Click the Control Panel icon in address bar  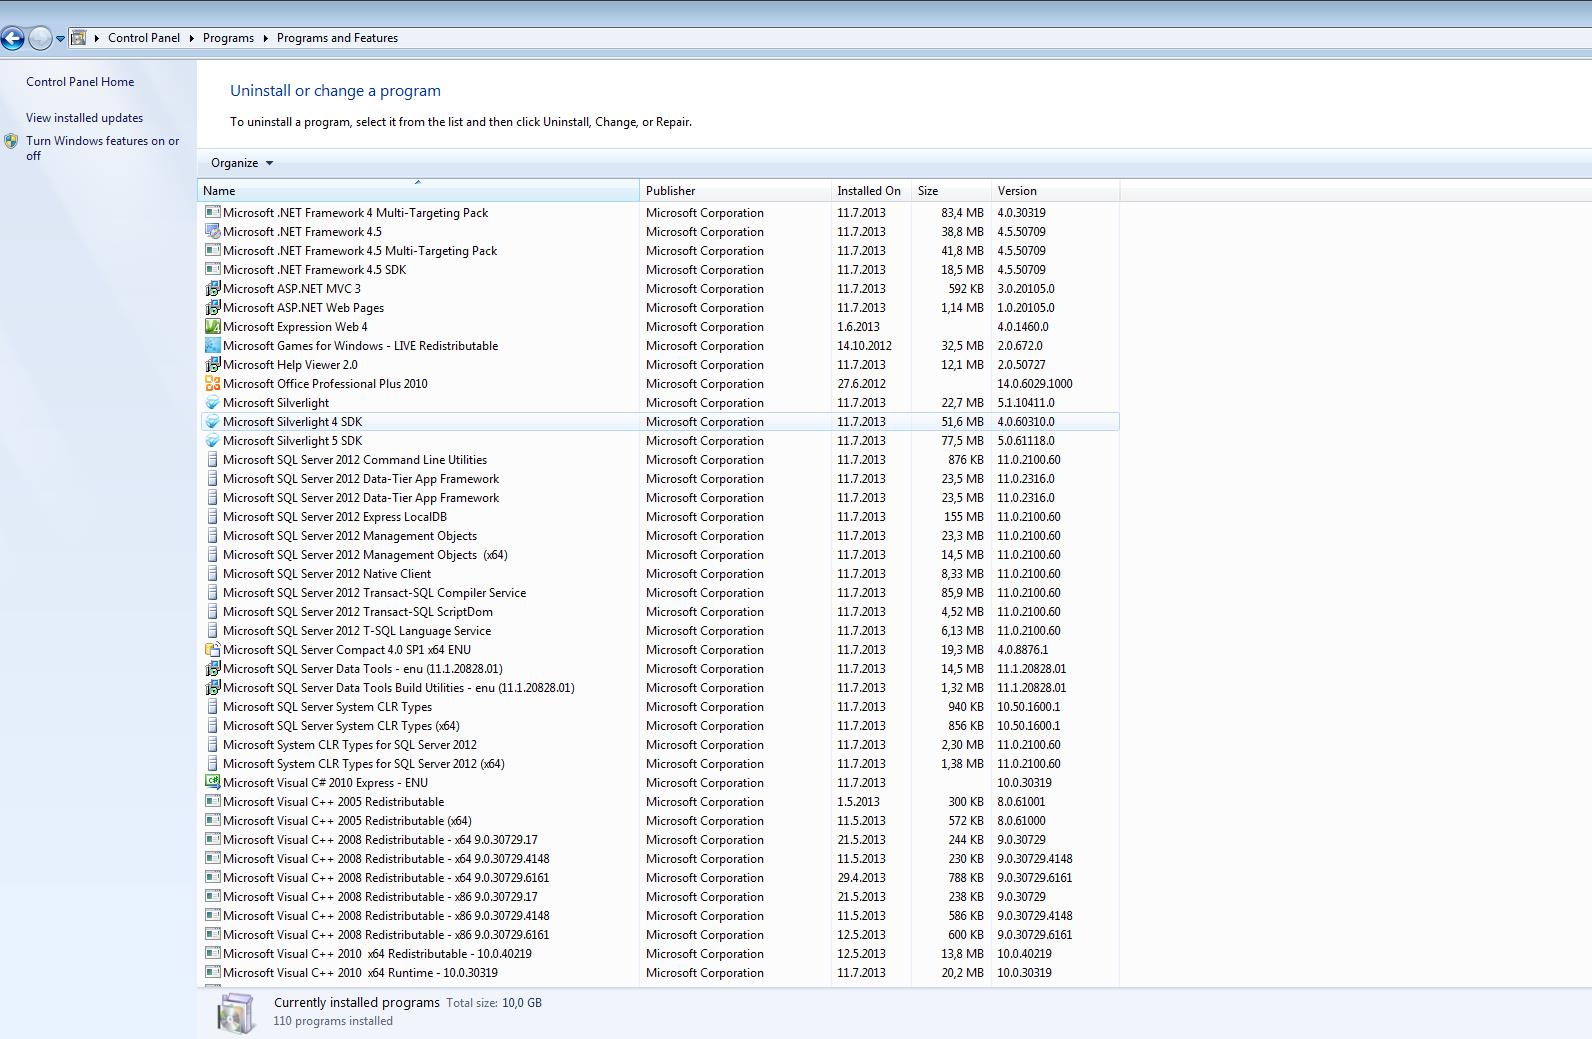pyautogui.click(x=78, y=38)
